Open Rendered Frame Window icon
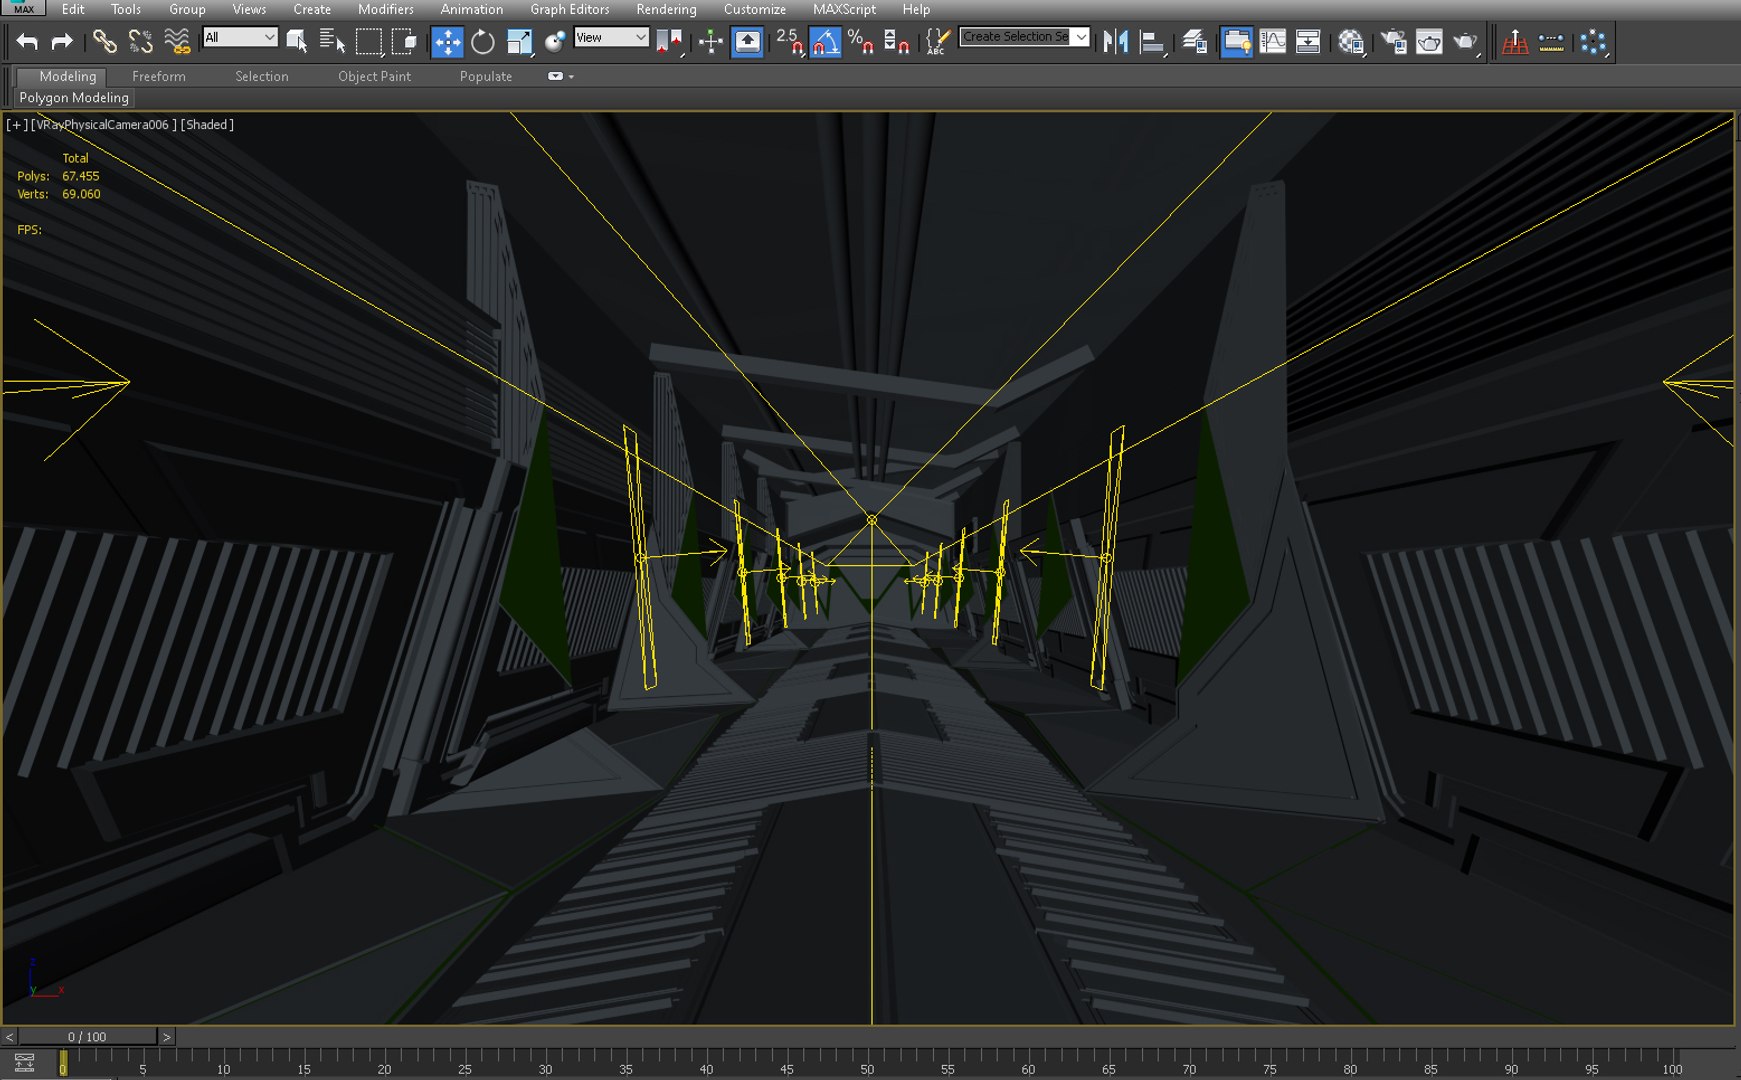1741x1080 pixels. (x=1429, y=42)
